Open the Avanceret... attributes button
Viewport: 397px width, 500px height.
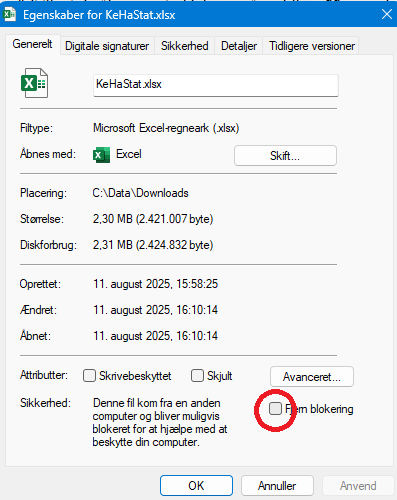(312, 377)
